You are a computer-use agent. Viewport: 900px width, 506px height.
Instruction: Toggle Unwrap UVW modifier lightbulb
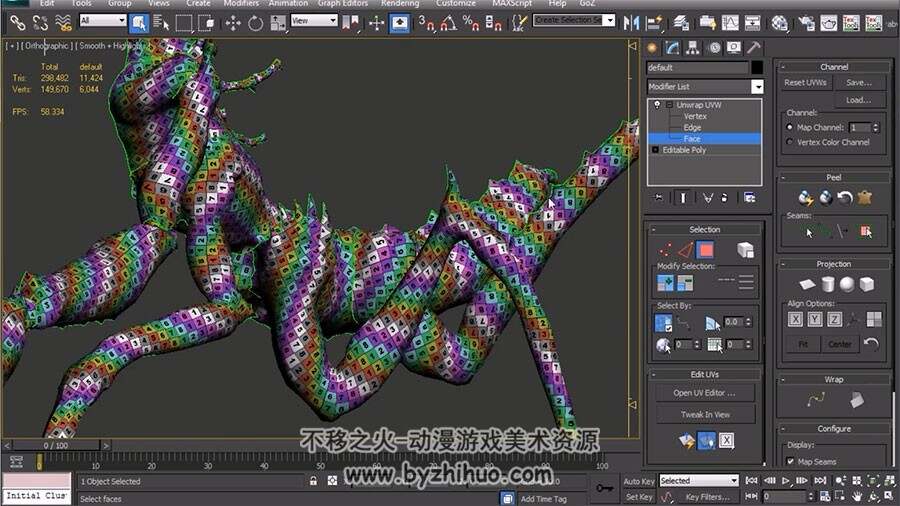click(x=657, y=105)
